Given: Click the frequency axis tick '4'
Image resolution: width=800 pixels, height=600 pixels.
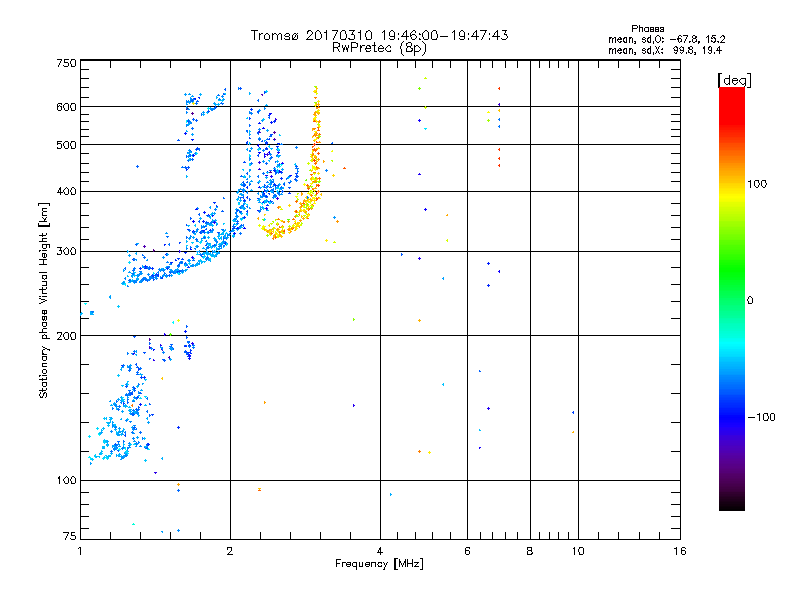Looking at the screenshot, I should pyautogui.click(x=380, y=551).
